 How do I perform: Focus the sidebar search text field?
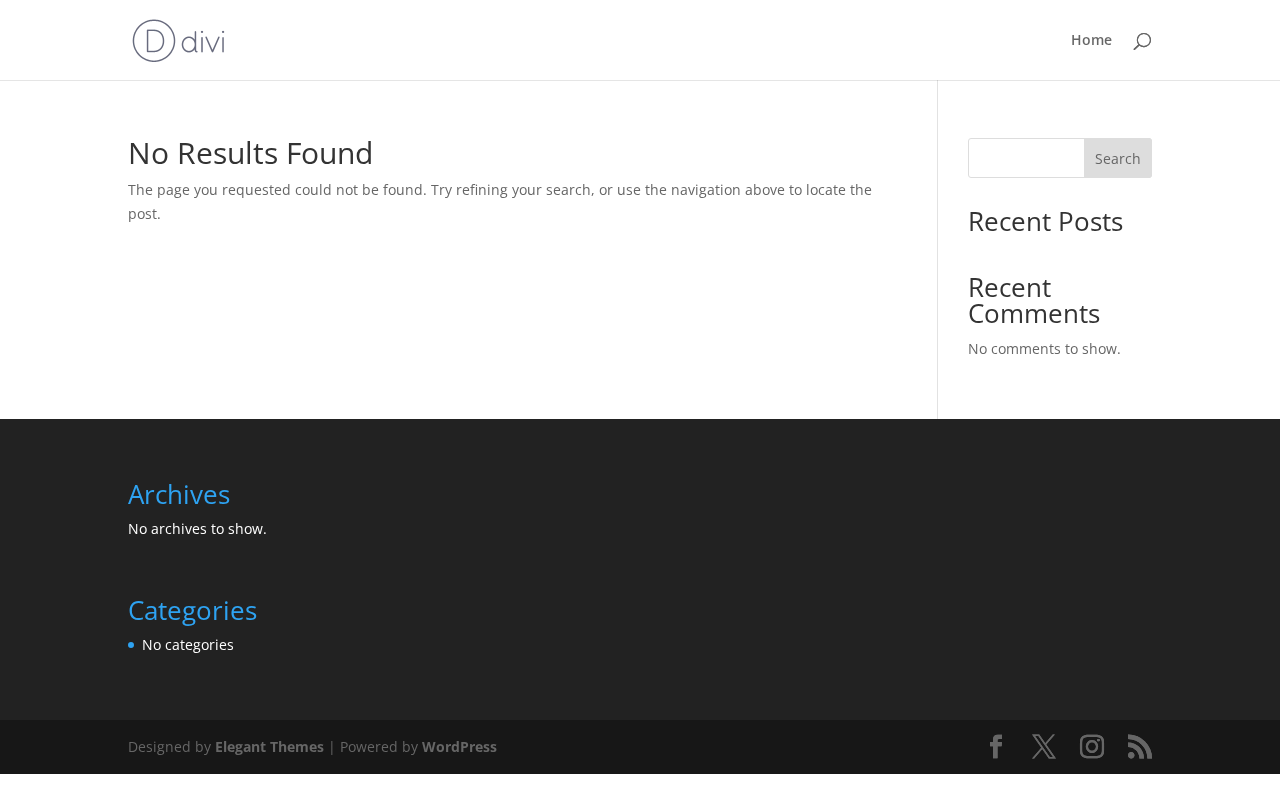click(1026, 158)
